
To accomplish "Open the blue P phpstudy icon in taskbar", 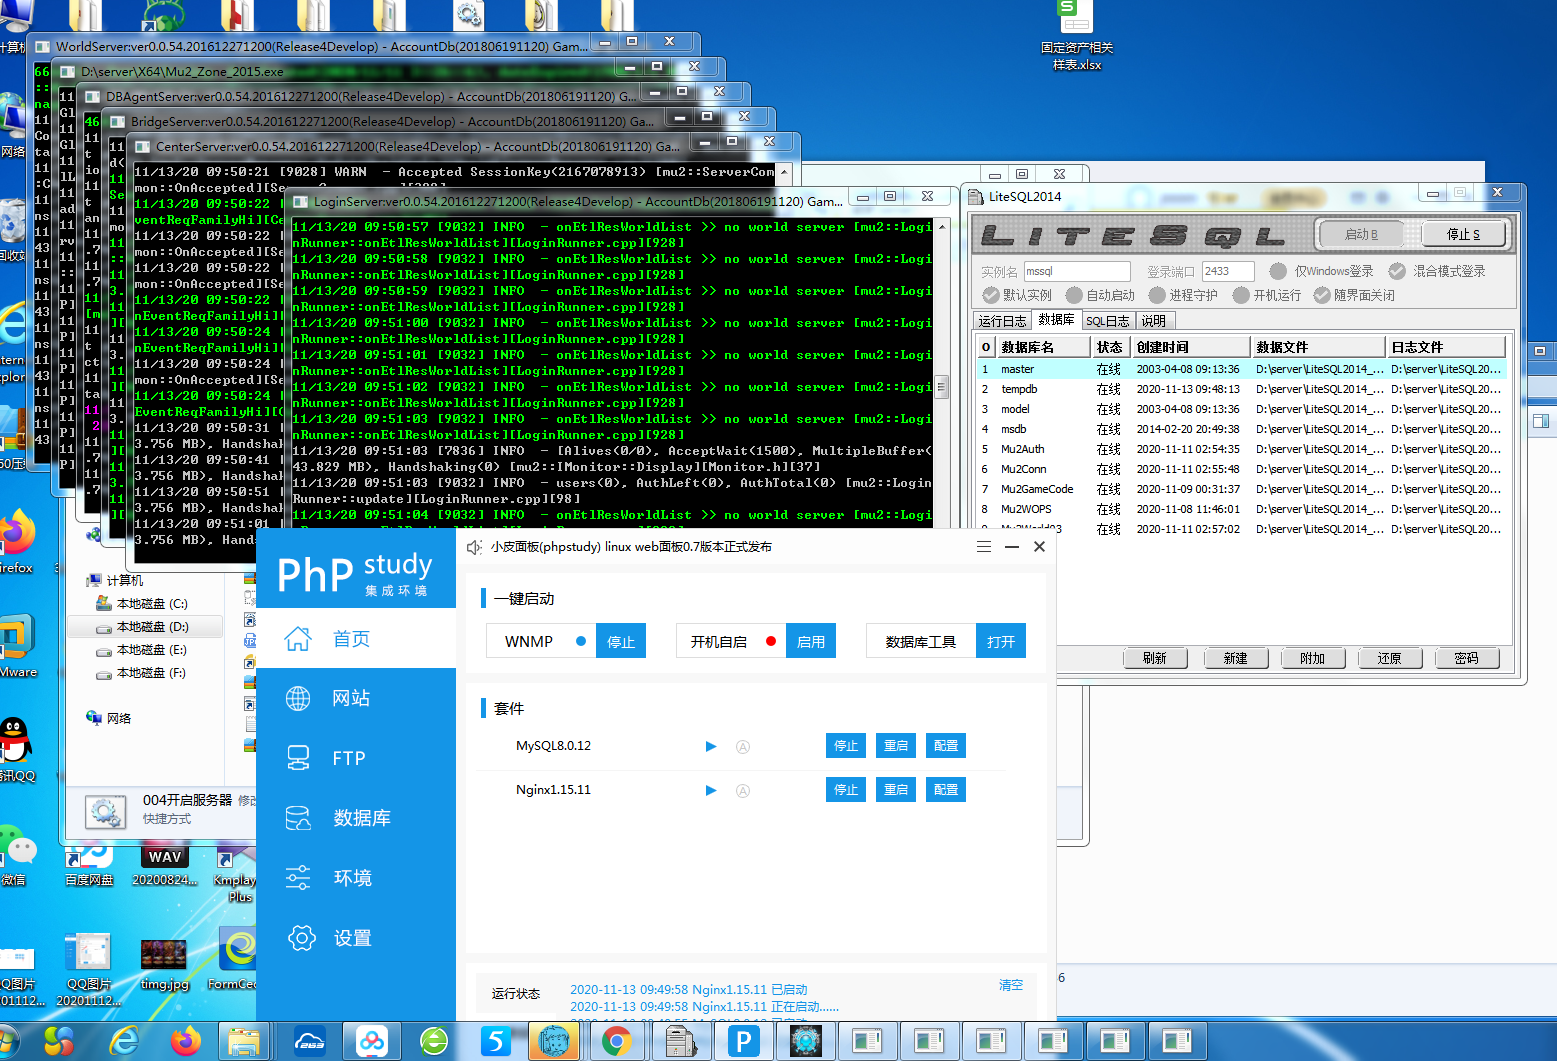I will tap(743, 1041).
